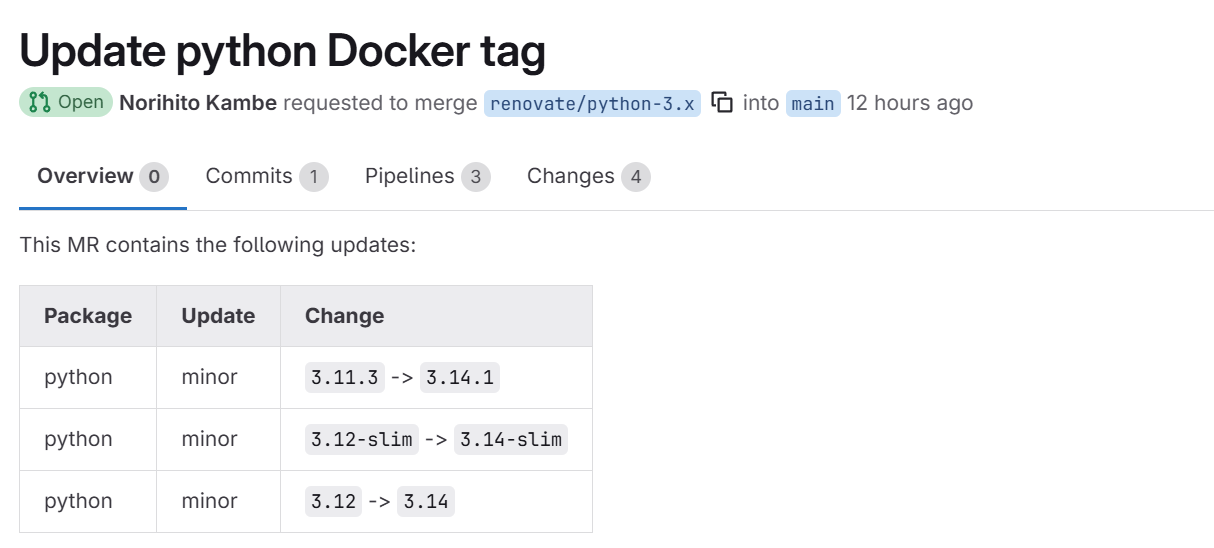Click the 3.12-slim version code tag

point(362,439)
